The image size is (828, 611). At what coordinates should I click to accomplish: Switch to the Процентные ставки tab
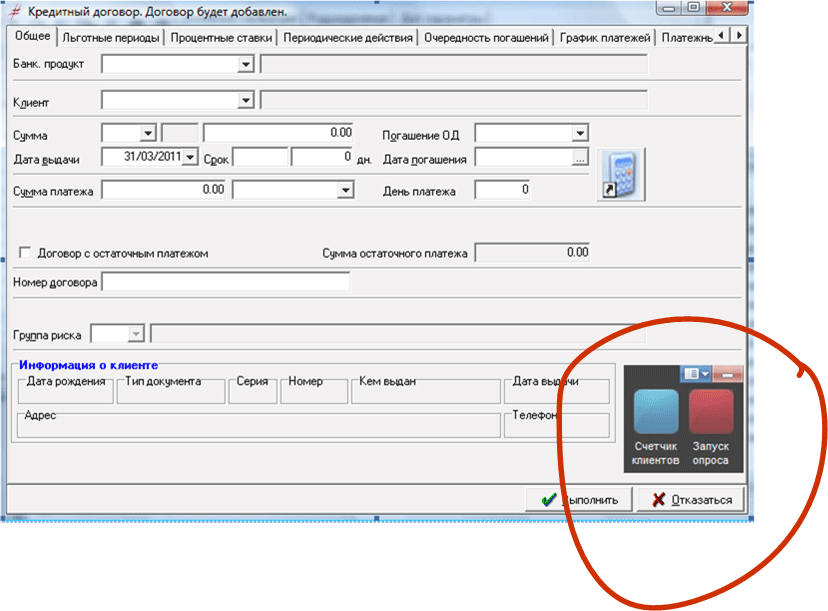point(222,38)
